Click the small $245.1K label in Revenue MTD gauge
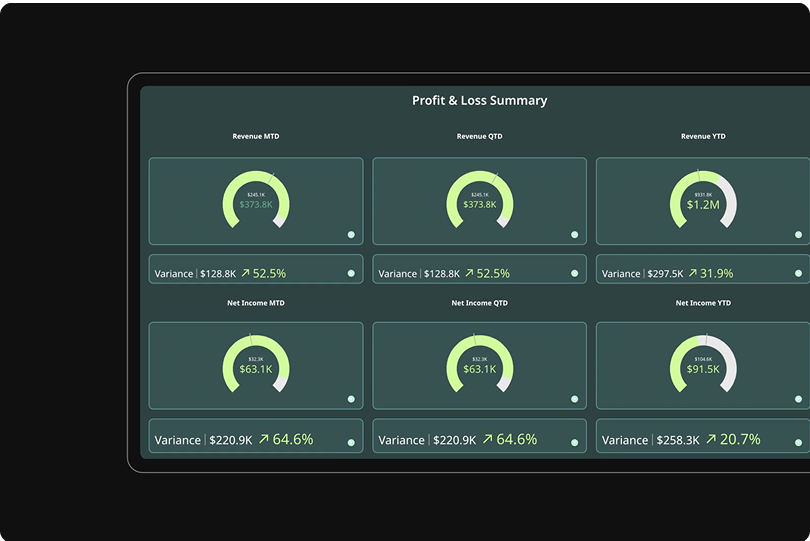This screenshot has width=810, height=541. (x=256, y=195)
